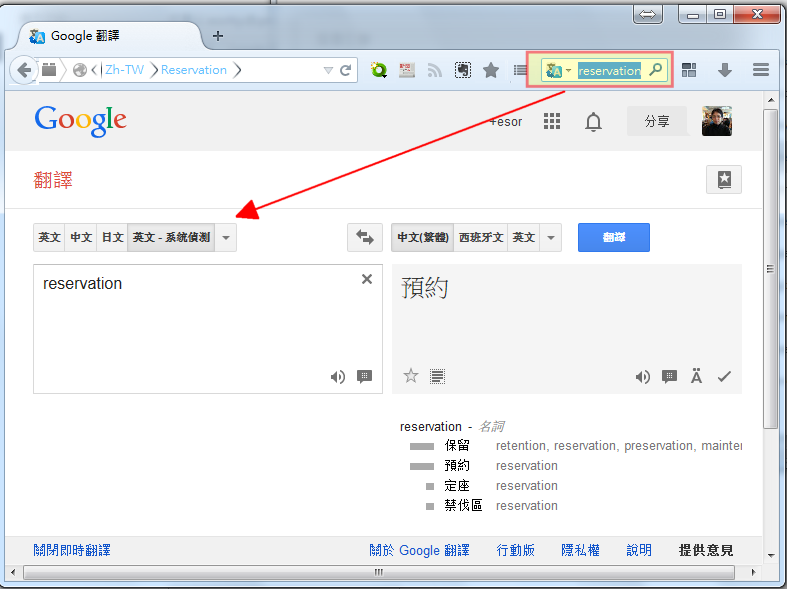
Task: Click the 提供意見 feedback link
Action: pyautogui.click(x=706, y=550)
